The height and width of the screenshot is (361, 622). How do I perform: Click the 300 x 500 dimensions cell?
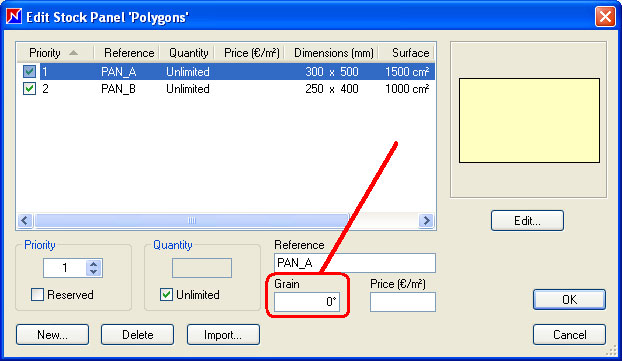pos(332,72)
